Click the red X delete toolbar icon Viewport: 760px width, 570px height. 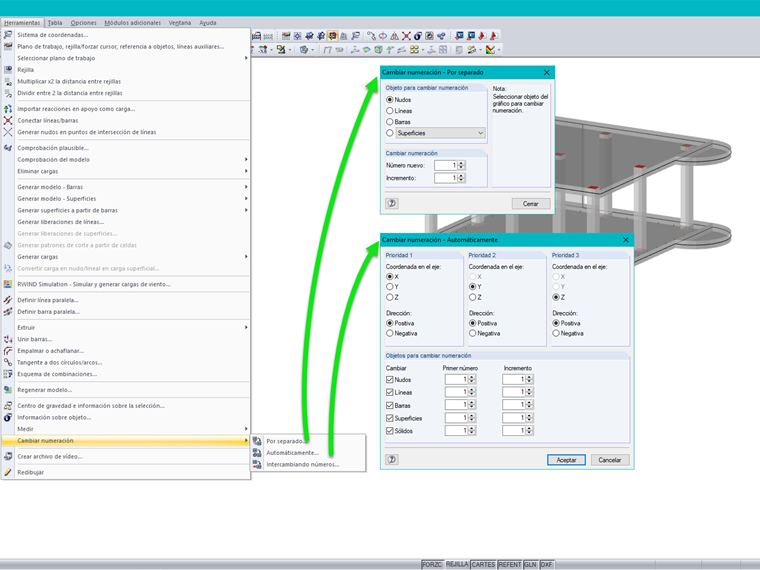point(406,36)
